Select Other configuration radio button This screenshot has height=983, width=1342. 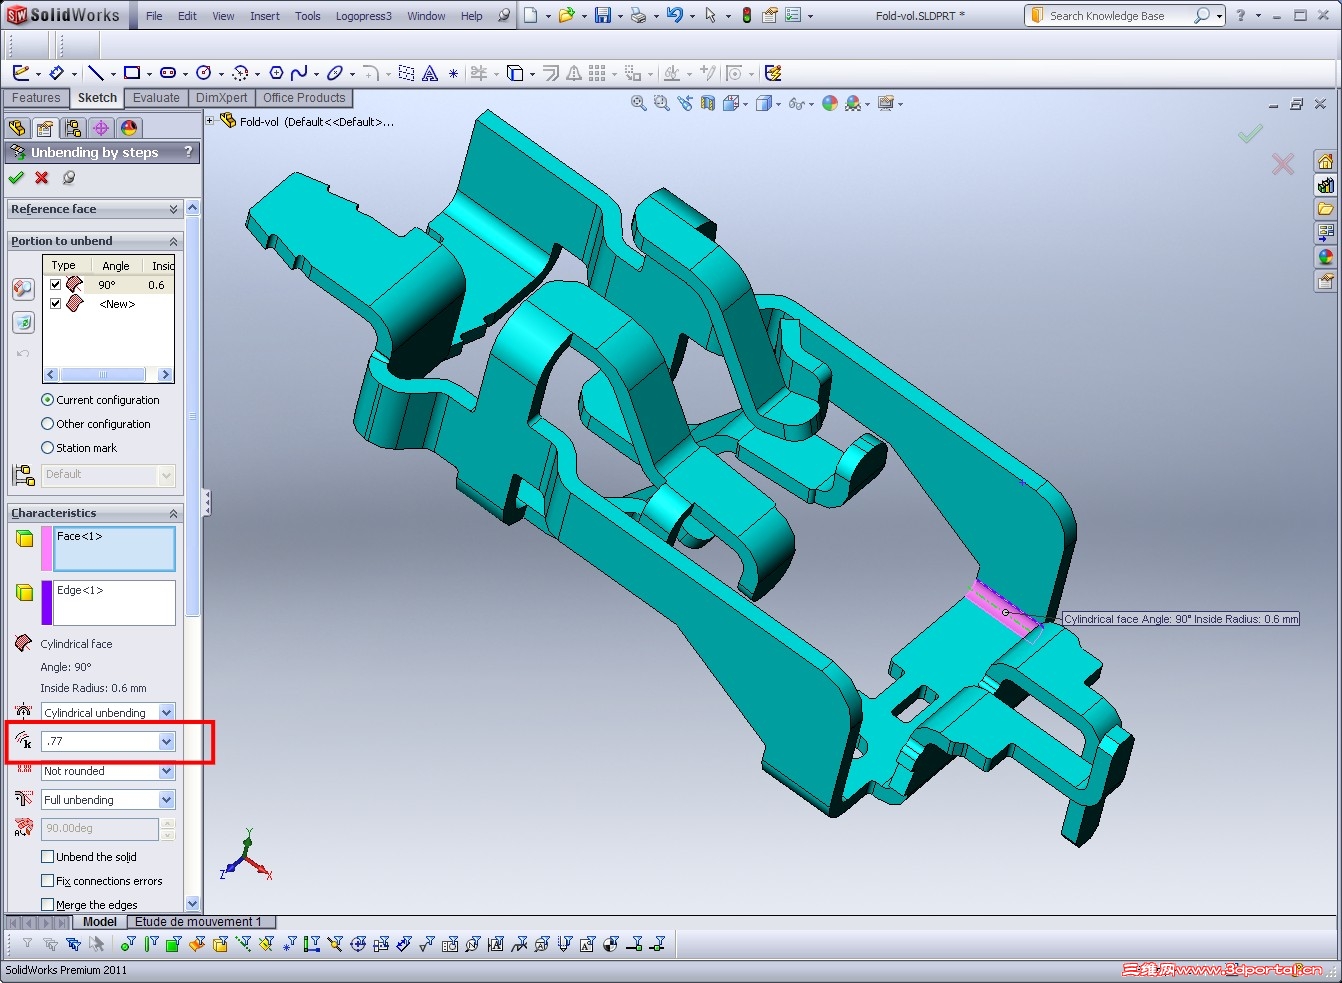(x=47, y=424)
